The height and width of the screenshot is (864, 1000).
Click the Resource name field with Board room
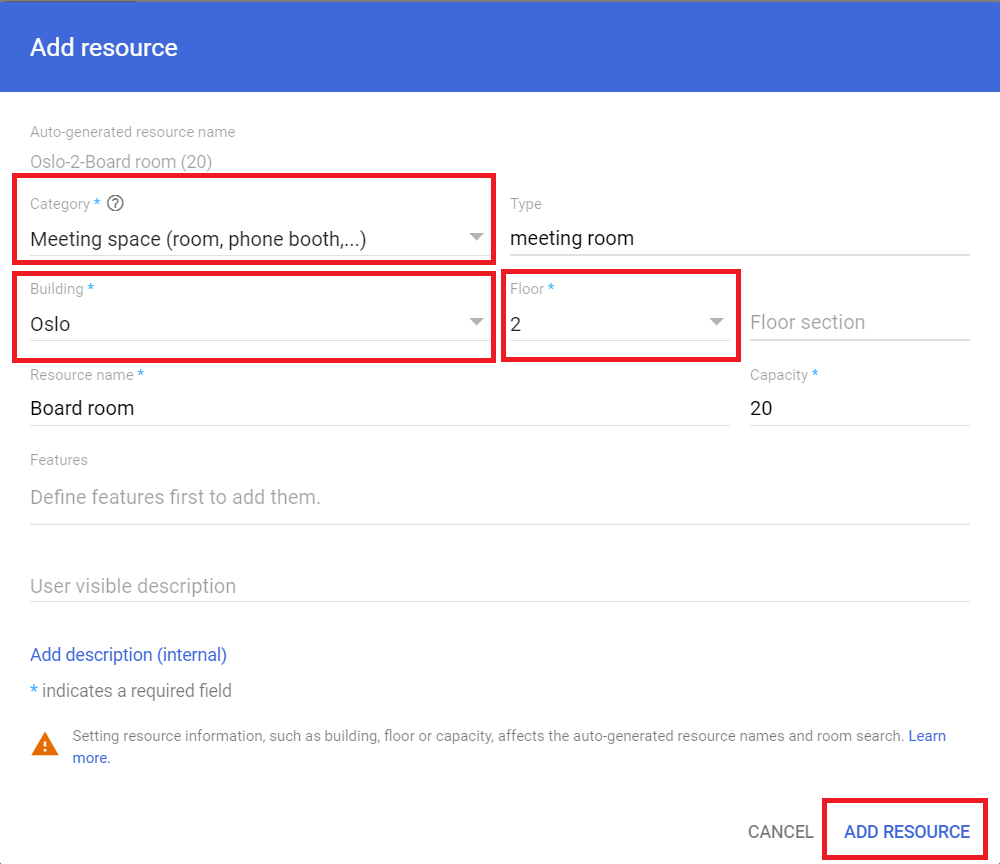pos(379,408)
